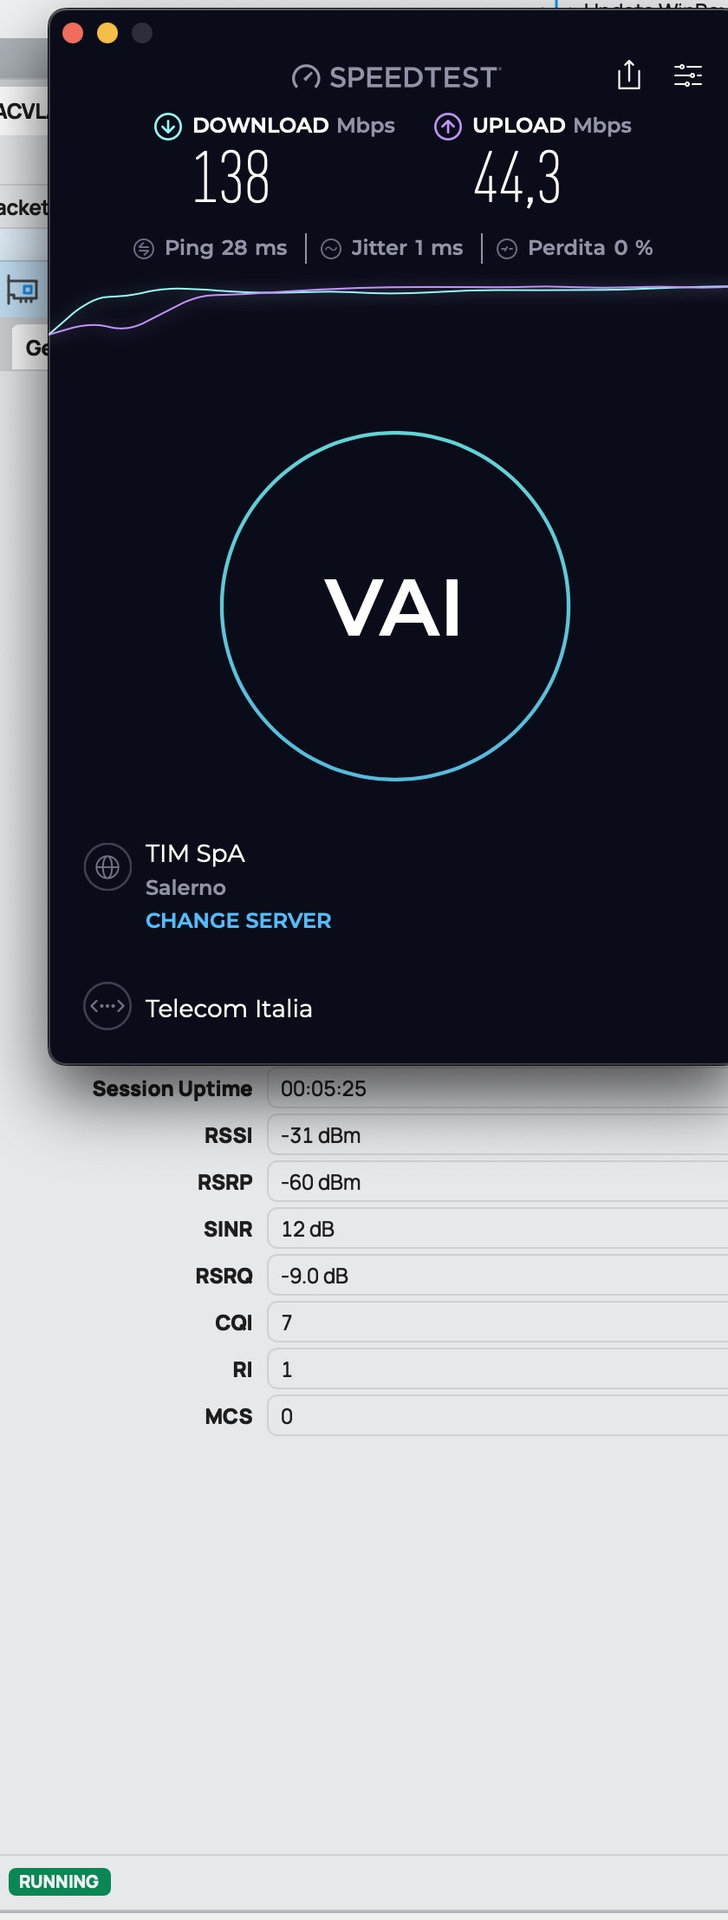Image resolution: width=728 pixels, height=1920 pixels.
Task: Click the Perdita packet loss icon
Action: [507, 249]
